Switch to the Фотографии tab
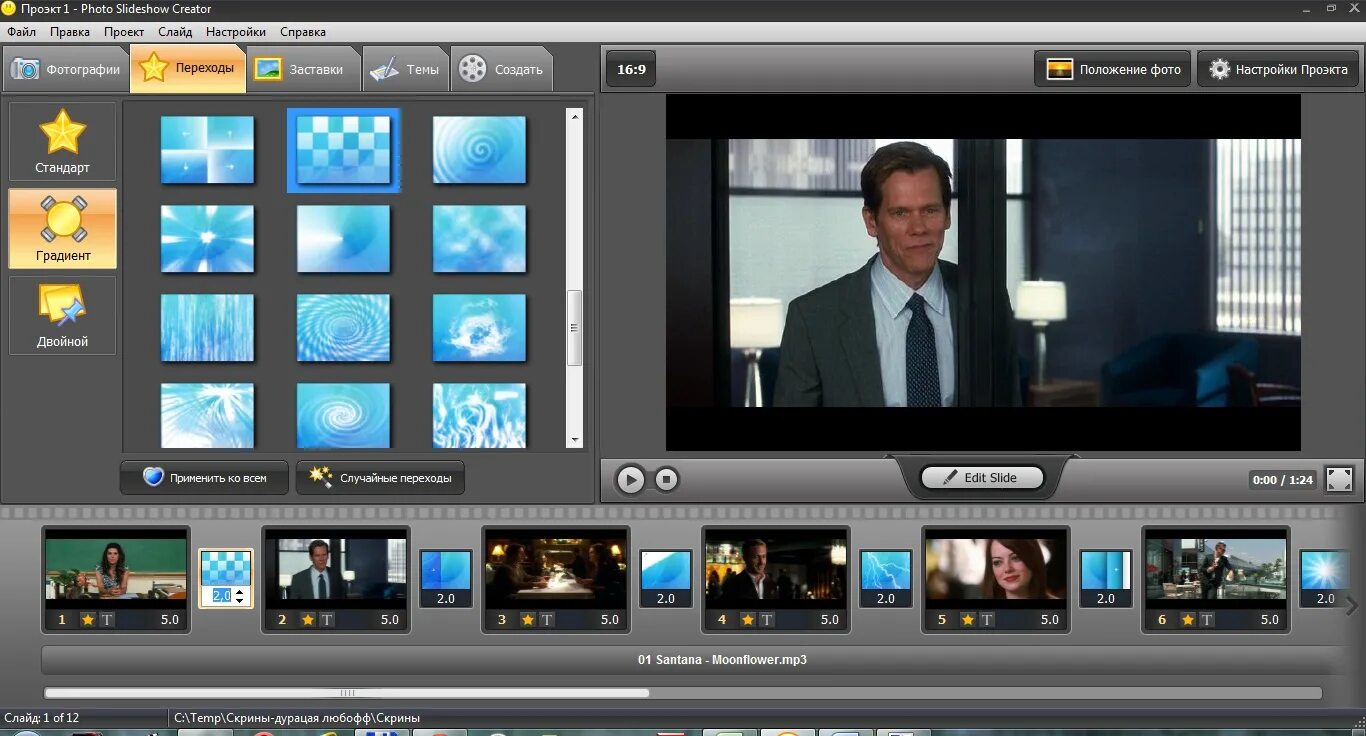1366x736 pixels. click(66, 69)
